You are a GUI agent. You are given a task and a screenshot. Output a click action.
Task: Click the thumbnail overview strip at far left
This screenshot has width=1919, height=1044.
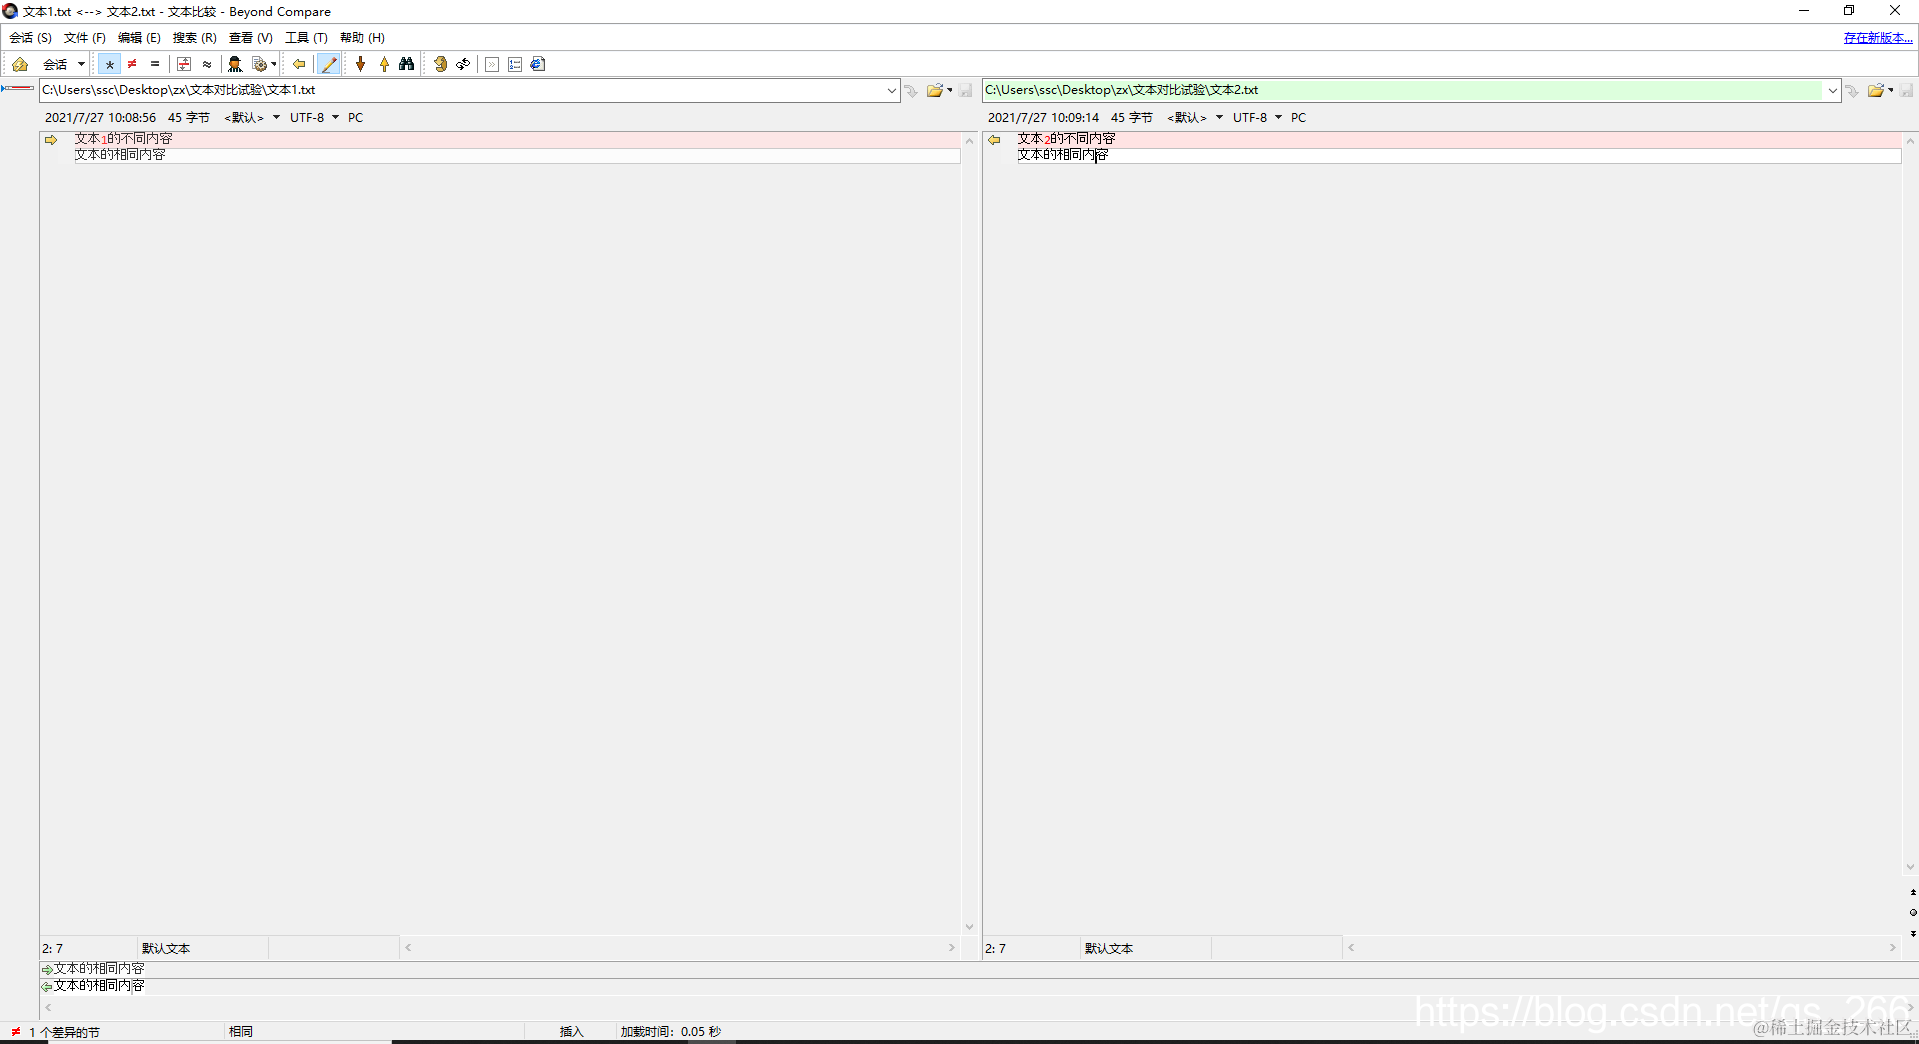pos(18,88)
